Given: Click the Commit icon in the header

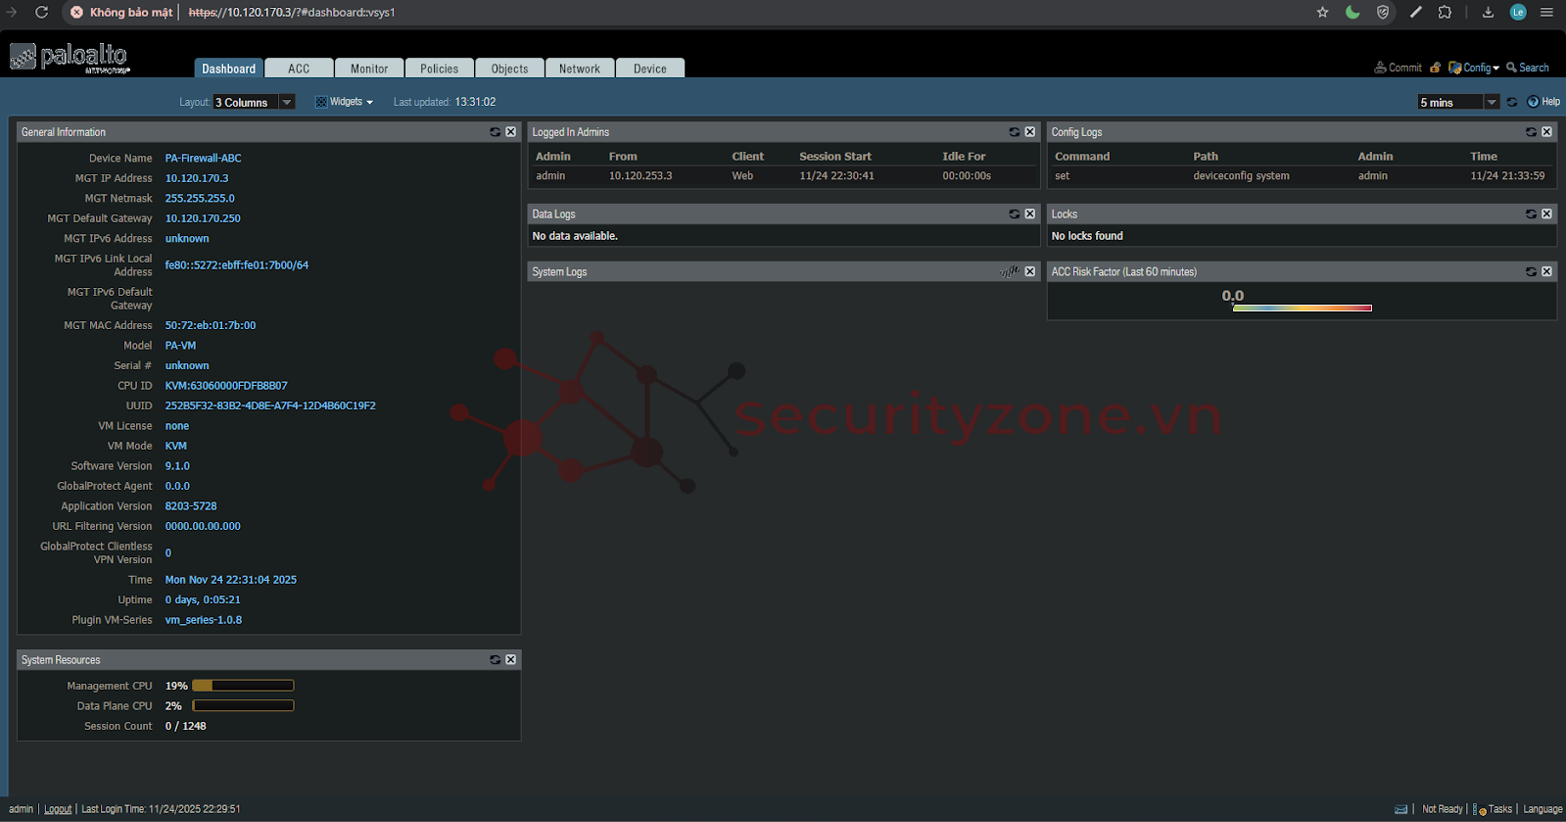Looking at the screenshot, I should 1381,68.
